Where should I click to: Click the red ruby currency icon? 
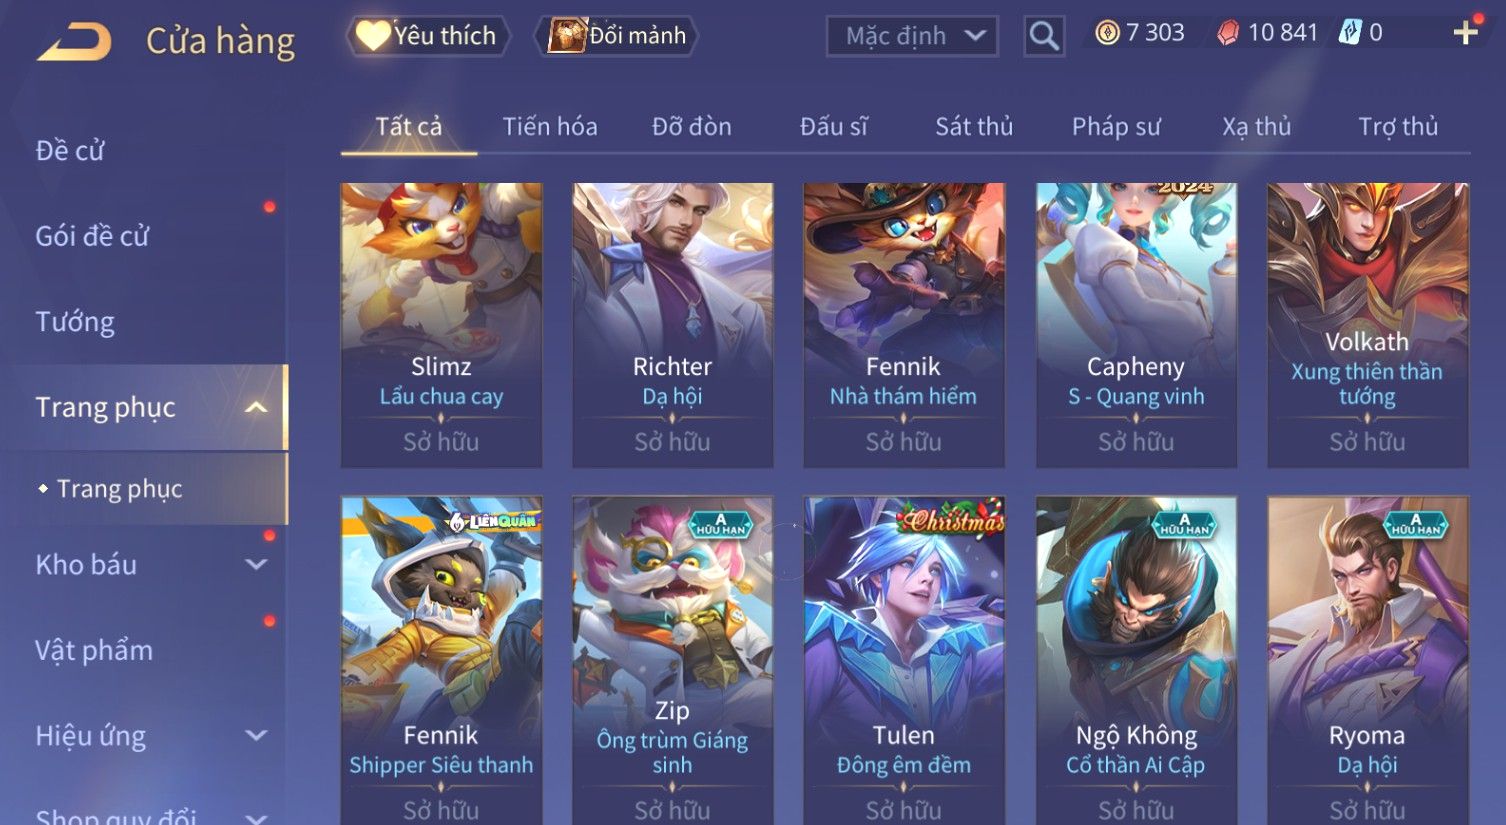click(1228, 33)
